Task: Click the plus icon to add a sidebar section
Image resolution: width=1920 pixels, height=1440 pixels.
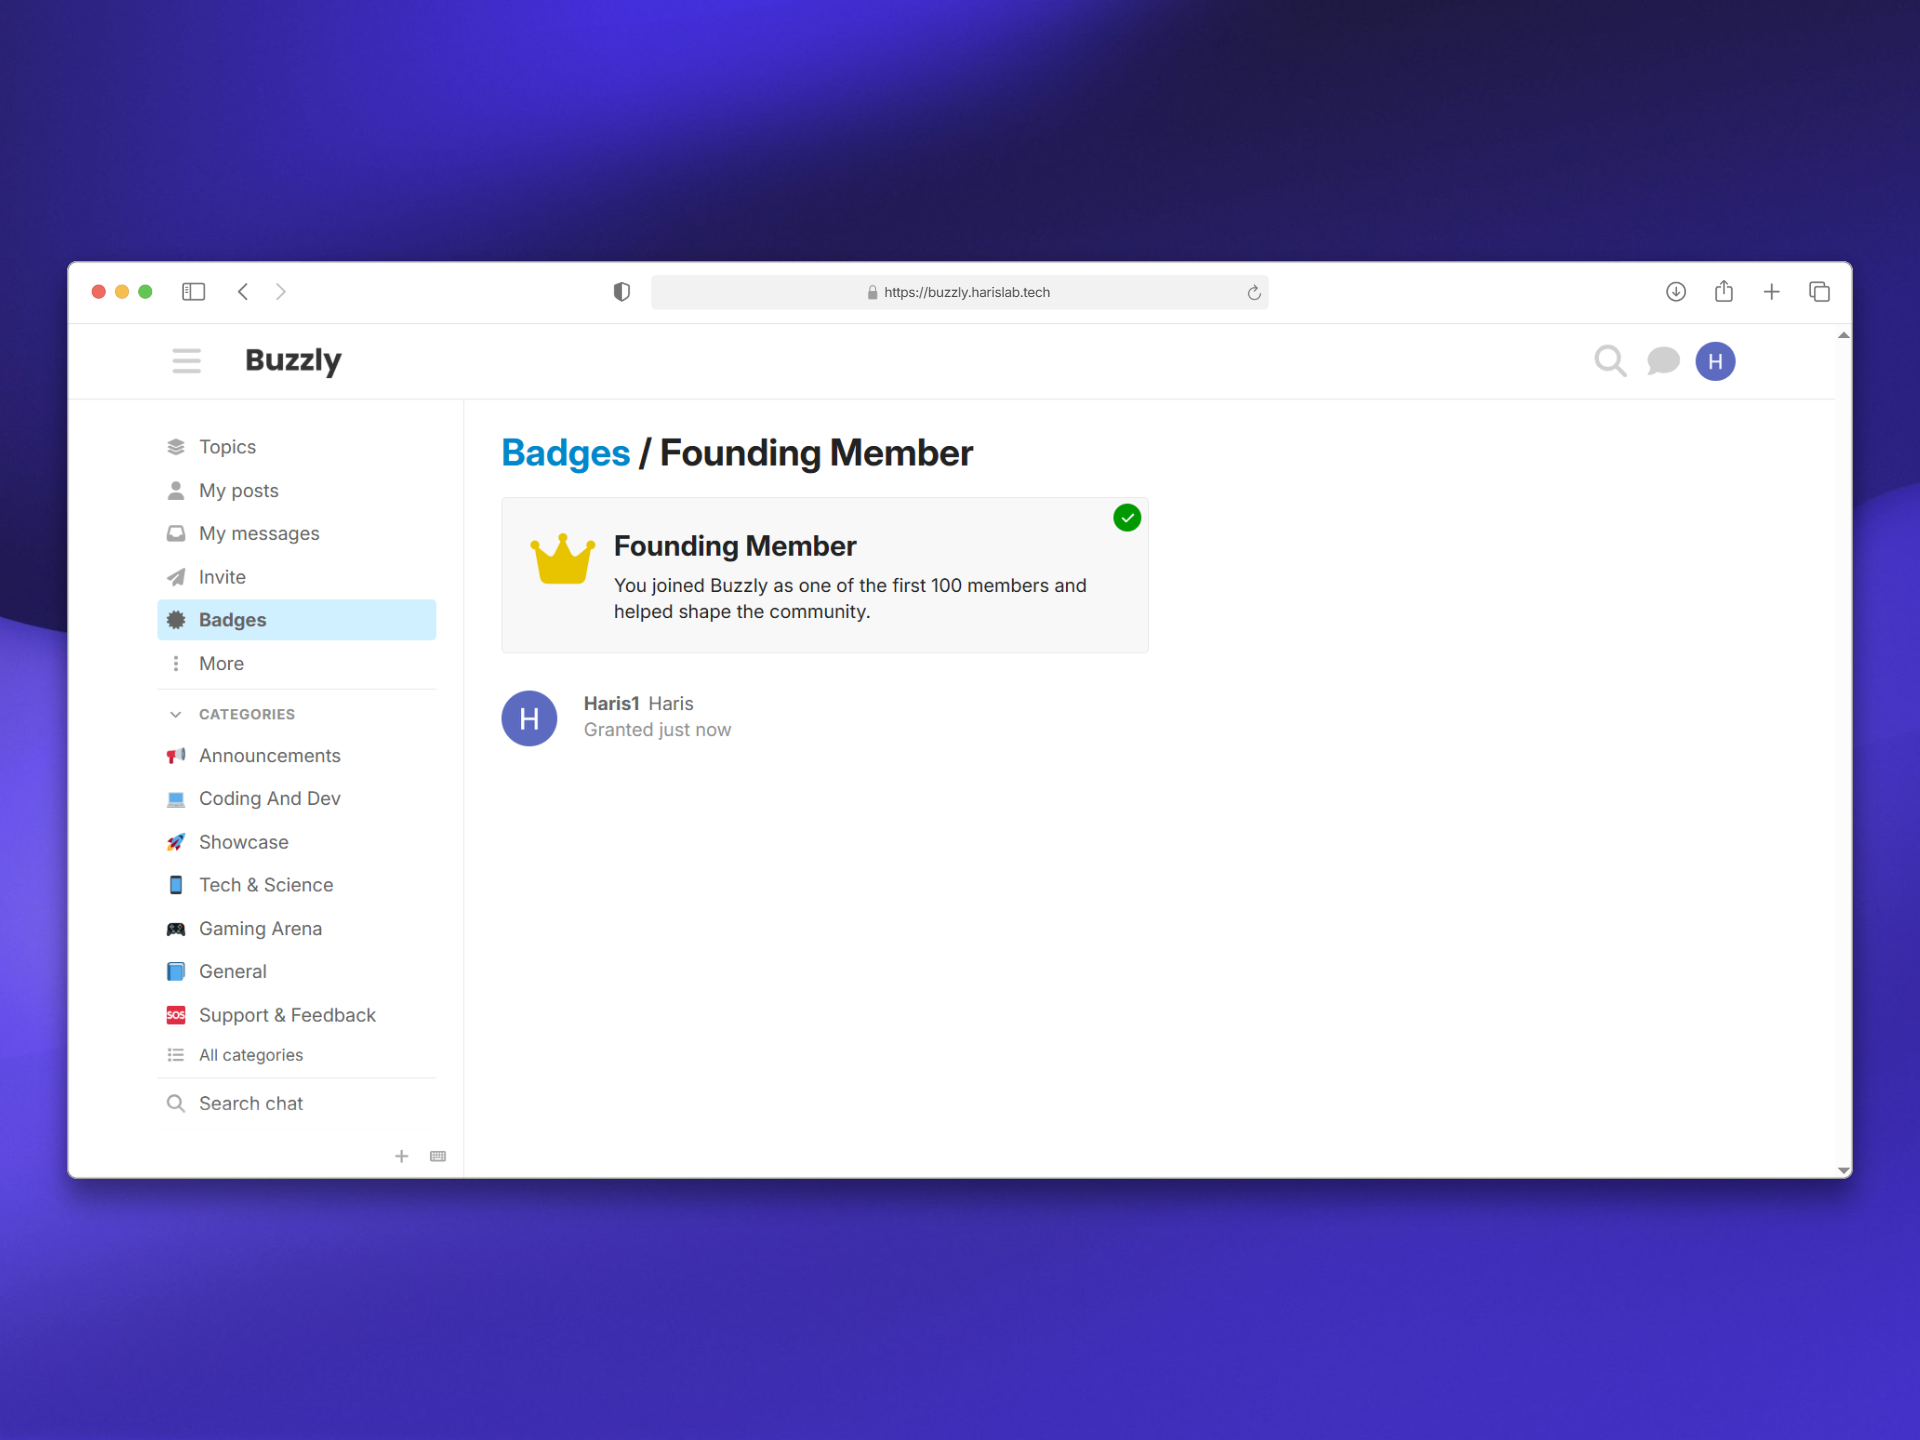Action: pos(401,1156)
